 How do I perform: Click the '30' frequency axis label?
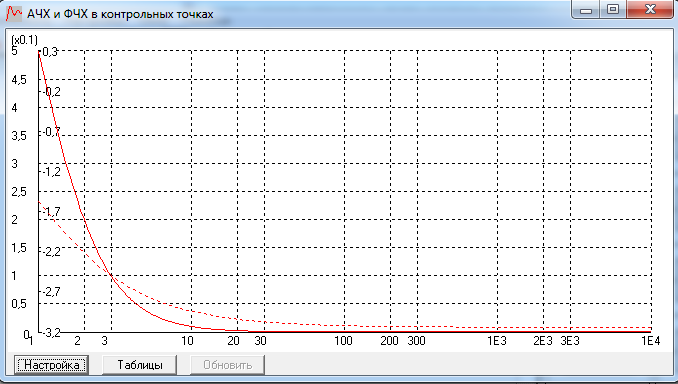pyautogui.click(x=260, y=341)
